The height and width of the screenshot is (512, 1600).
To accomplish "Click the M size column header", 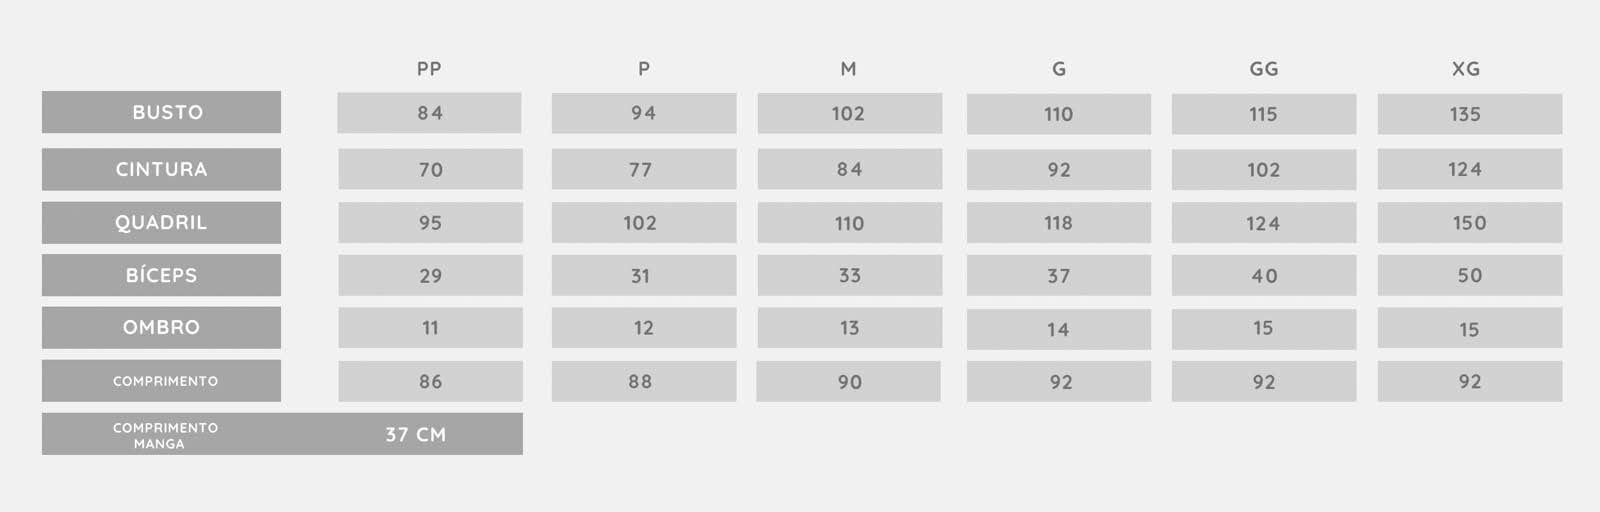I will [x=848, y=69].
